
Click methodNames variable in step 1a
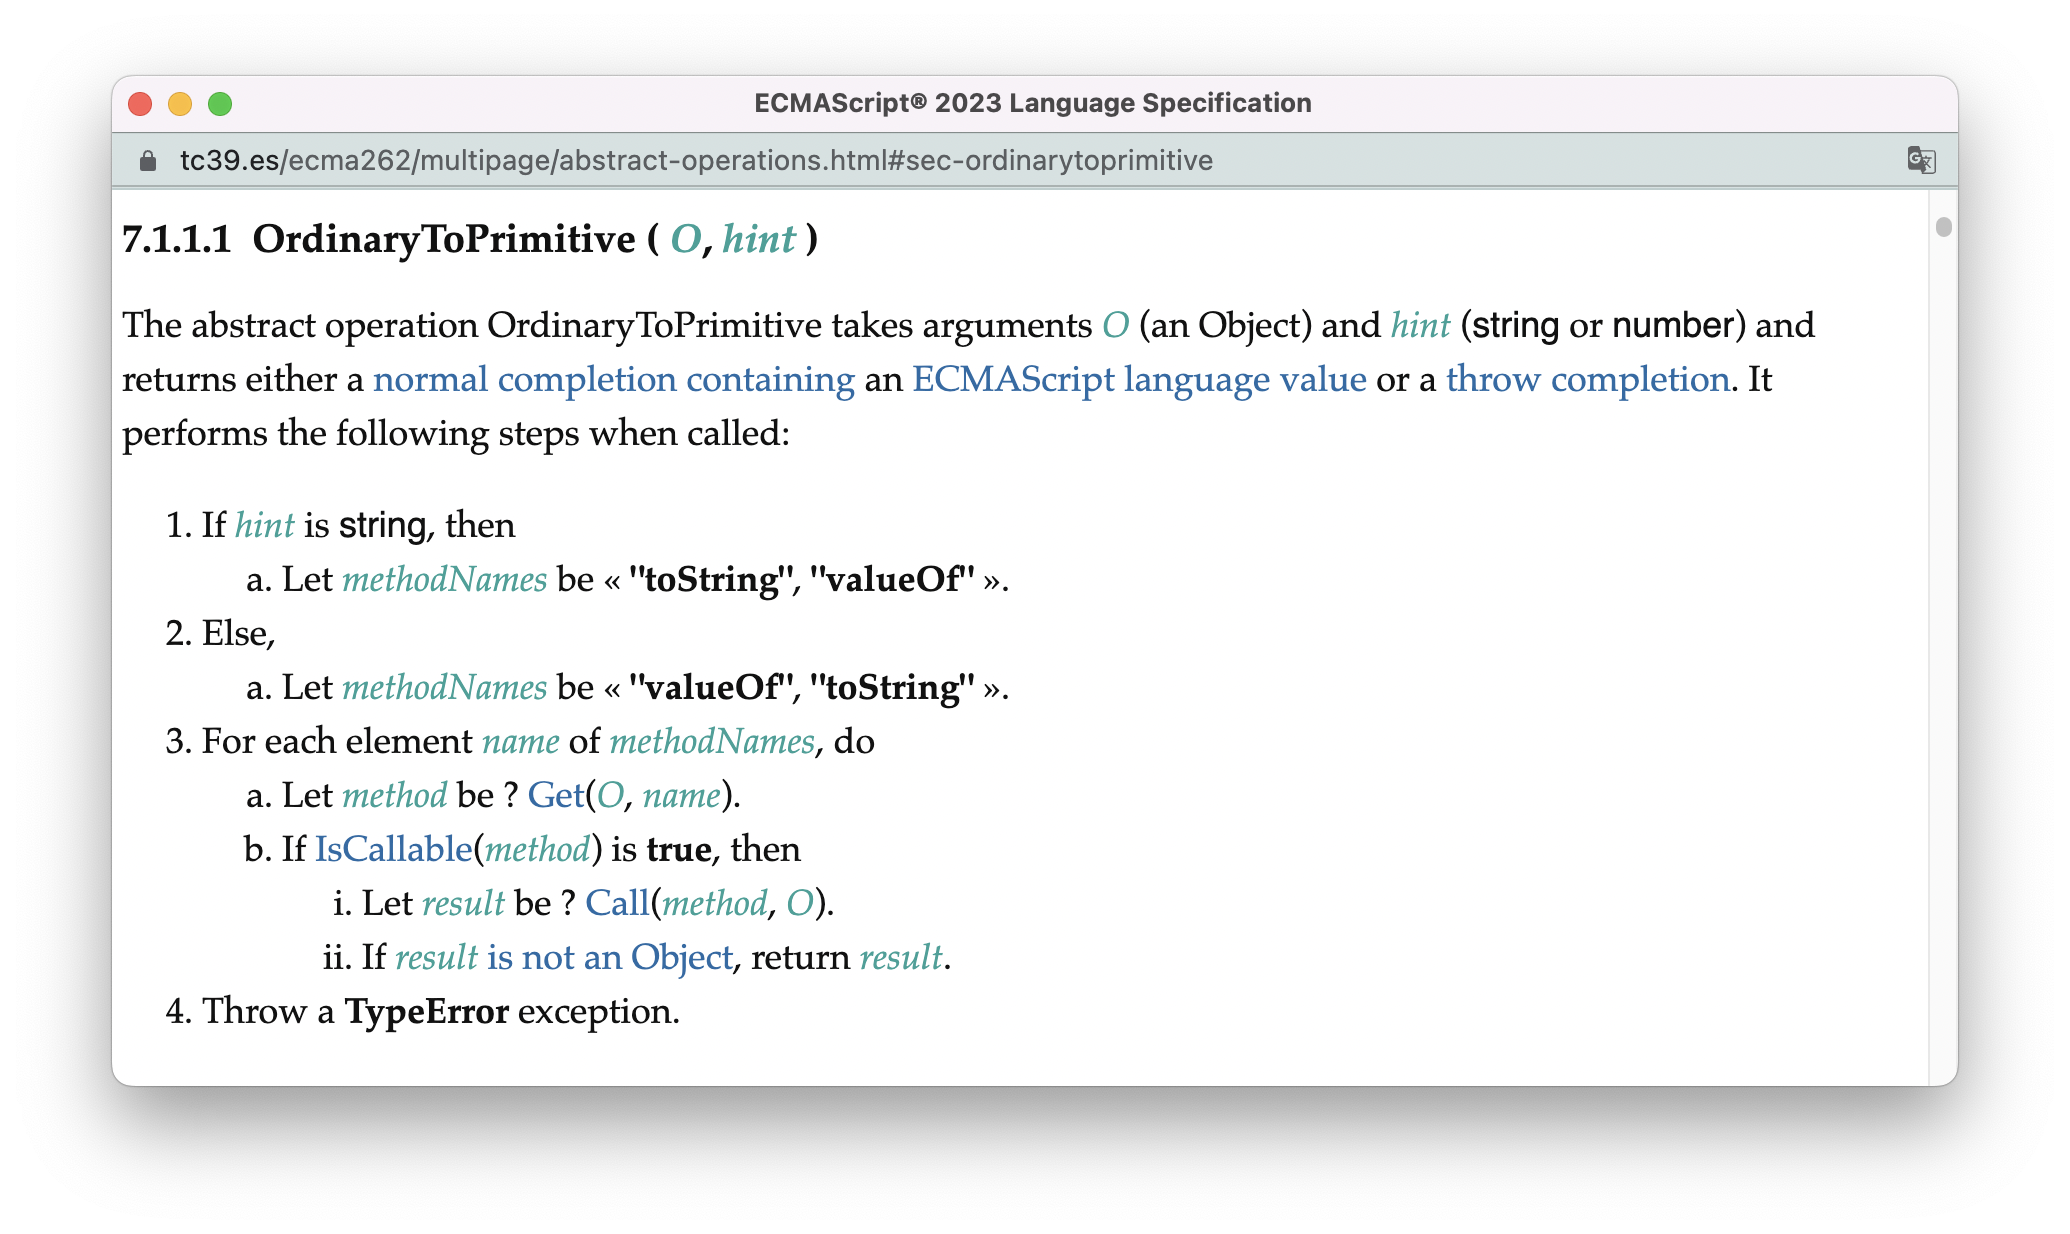coord(444,579)
